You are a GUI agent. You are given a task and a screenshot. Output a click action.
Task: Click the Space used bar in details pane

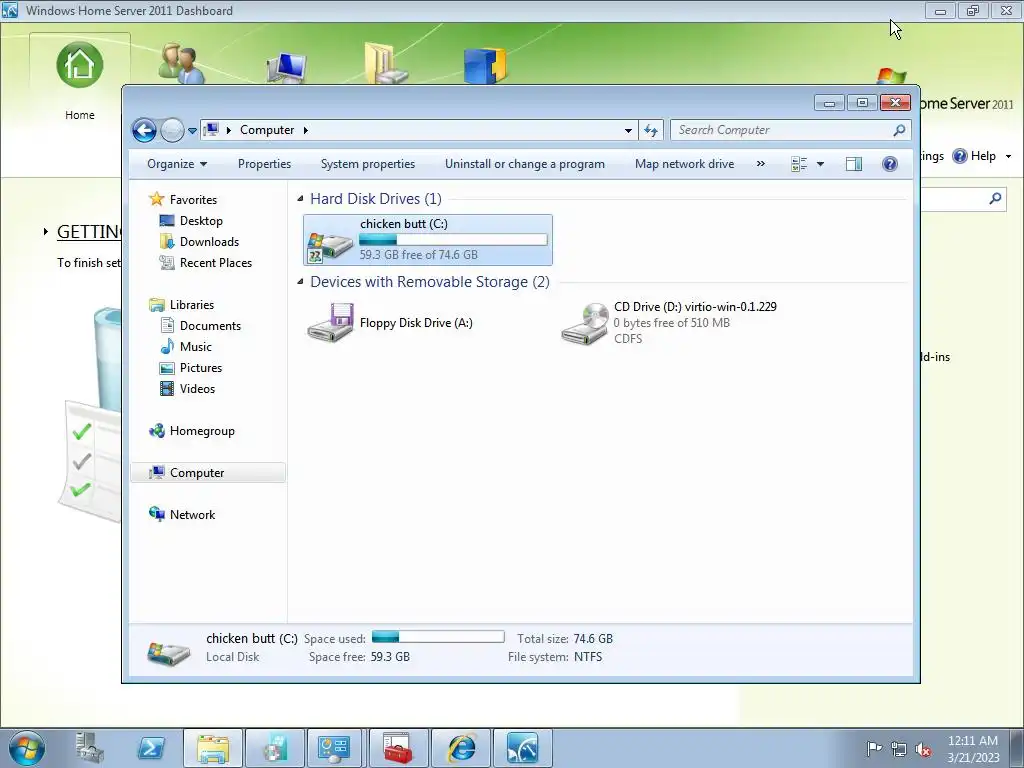click(438, 637)
